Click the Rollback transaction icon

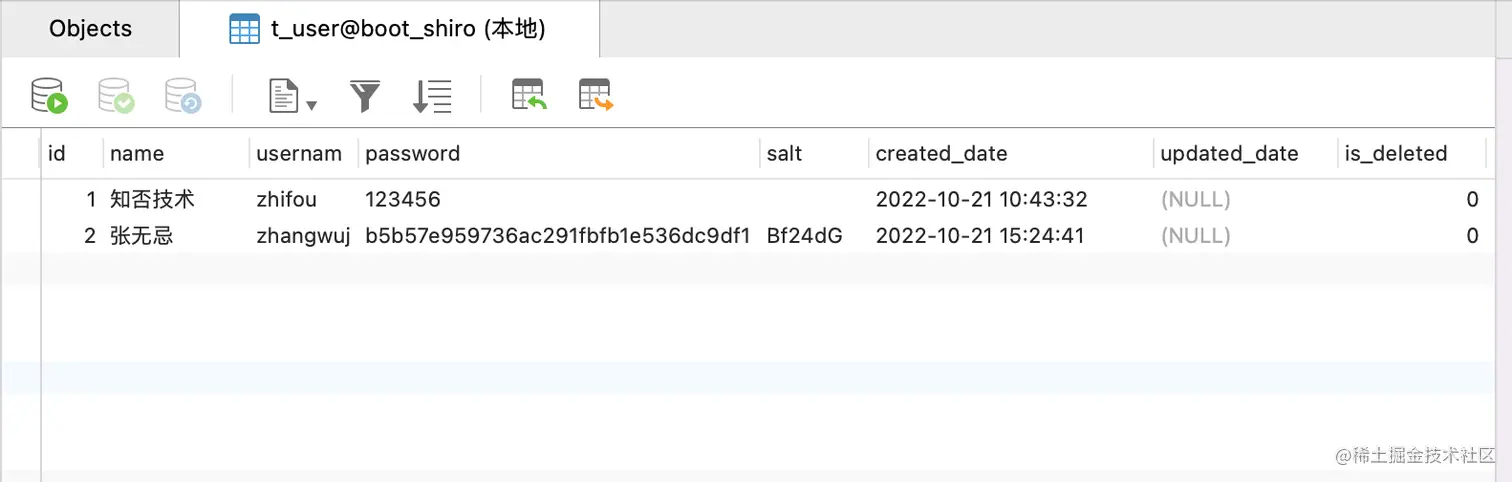(184, 96)
